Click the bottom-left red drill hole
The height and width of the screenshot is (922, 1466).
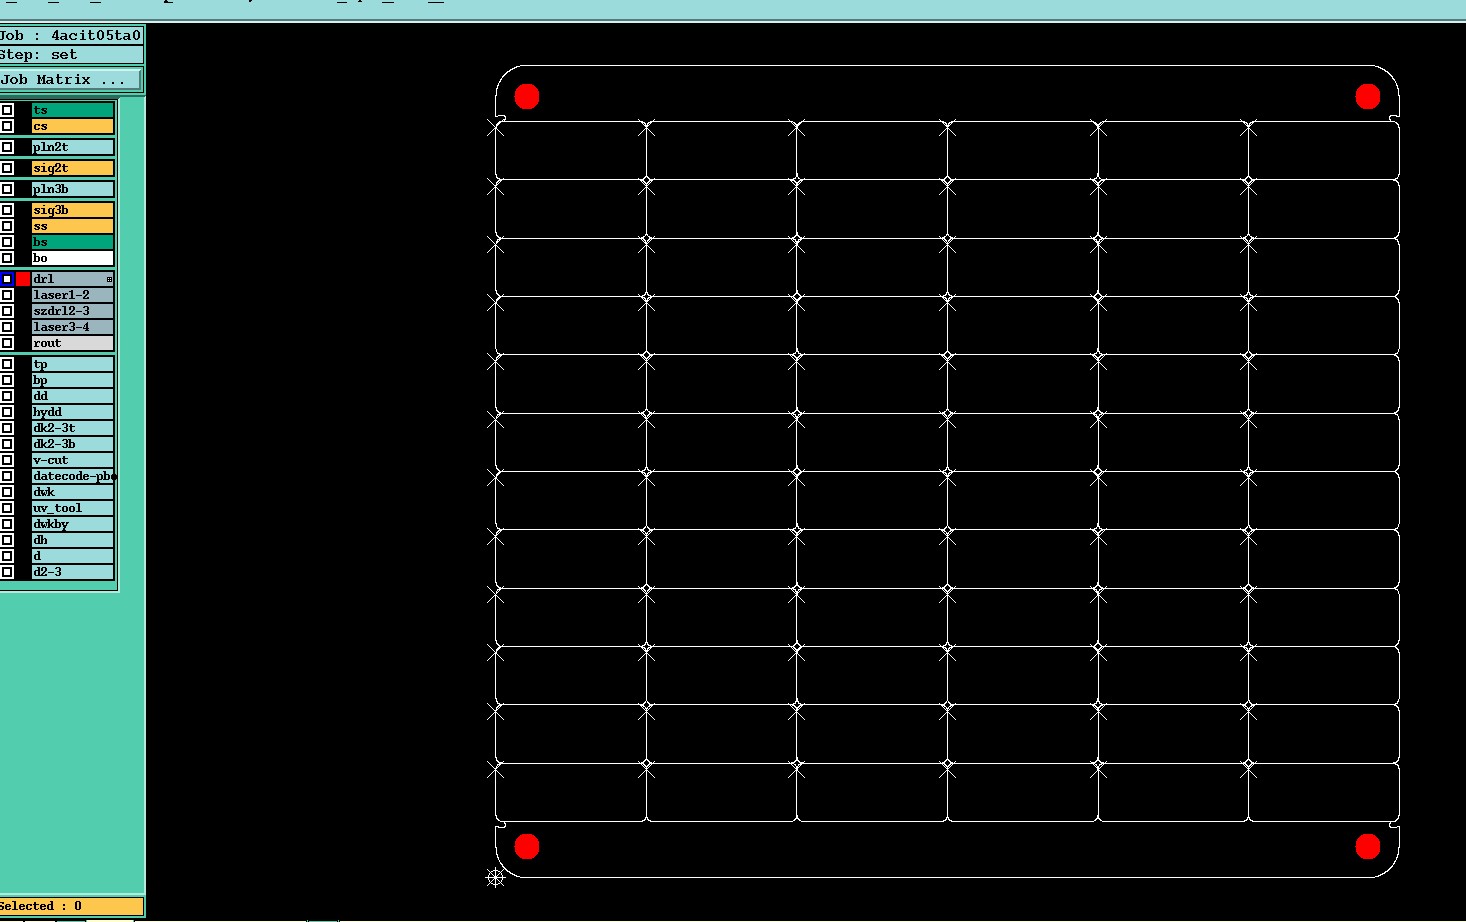[x=527, y=847]
